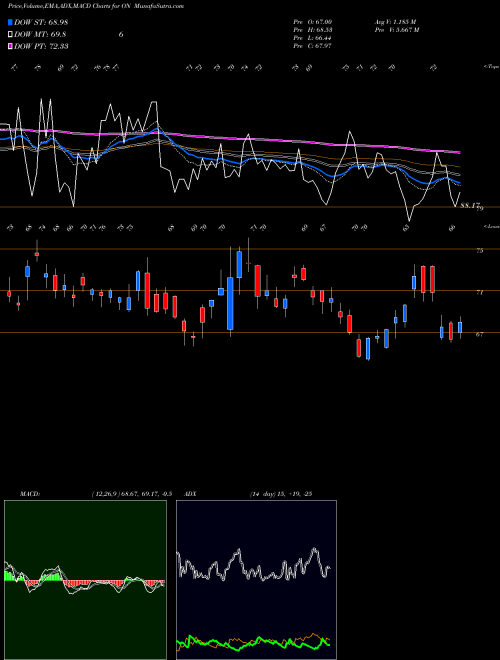The height and width of the screenshot is (660, 500).
Task: Click the white DOW MT legend swatch
Action: [10, 34]
